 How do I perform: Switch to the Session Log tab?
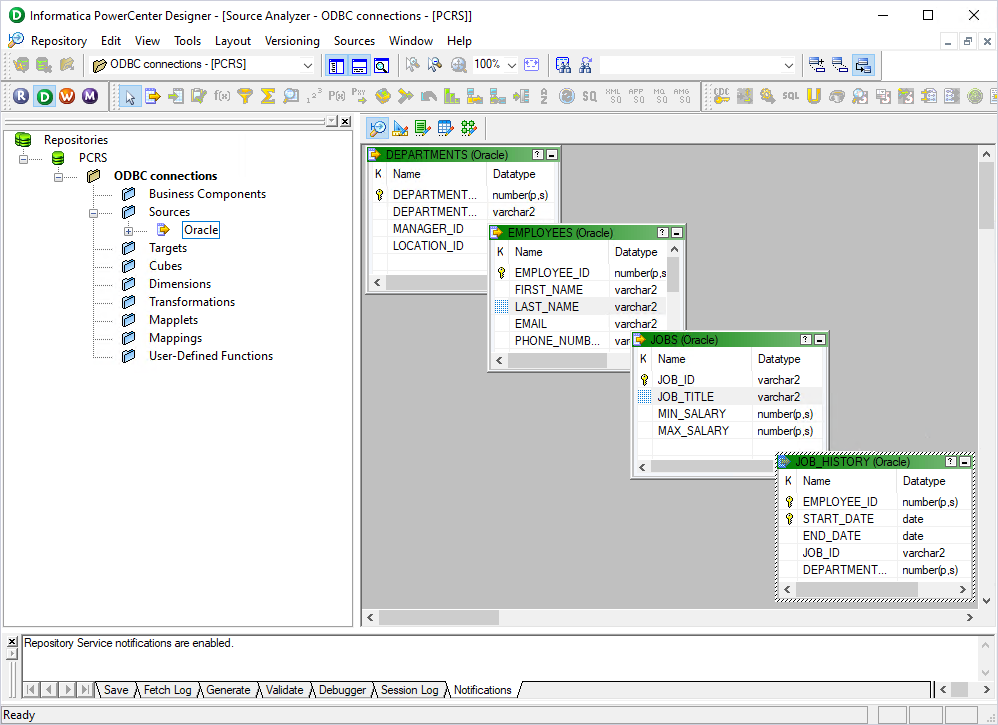[409, 690]
